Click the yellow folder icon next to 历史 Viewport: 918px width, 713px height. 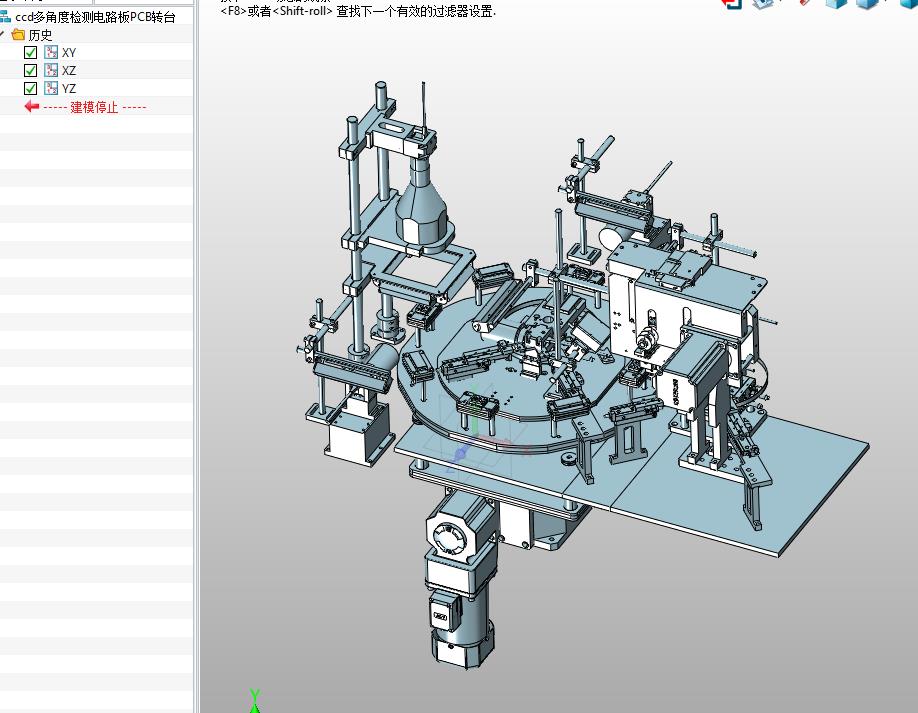(x=18, y=35)
